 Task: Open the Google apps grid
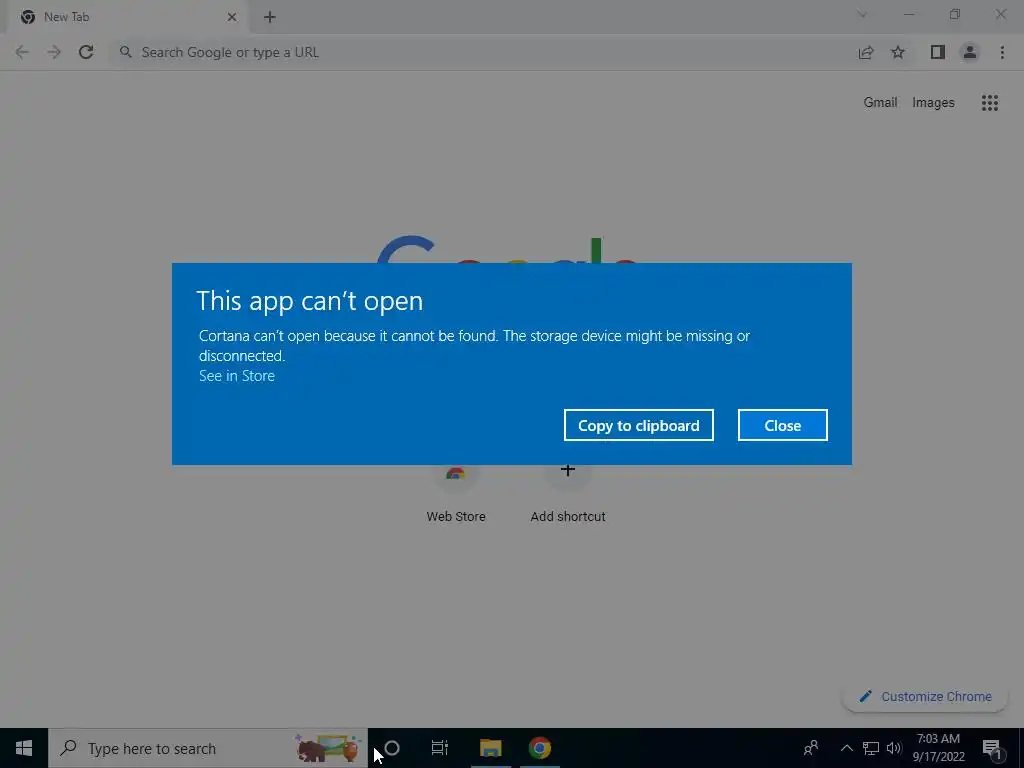coord(989,103)
